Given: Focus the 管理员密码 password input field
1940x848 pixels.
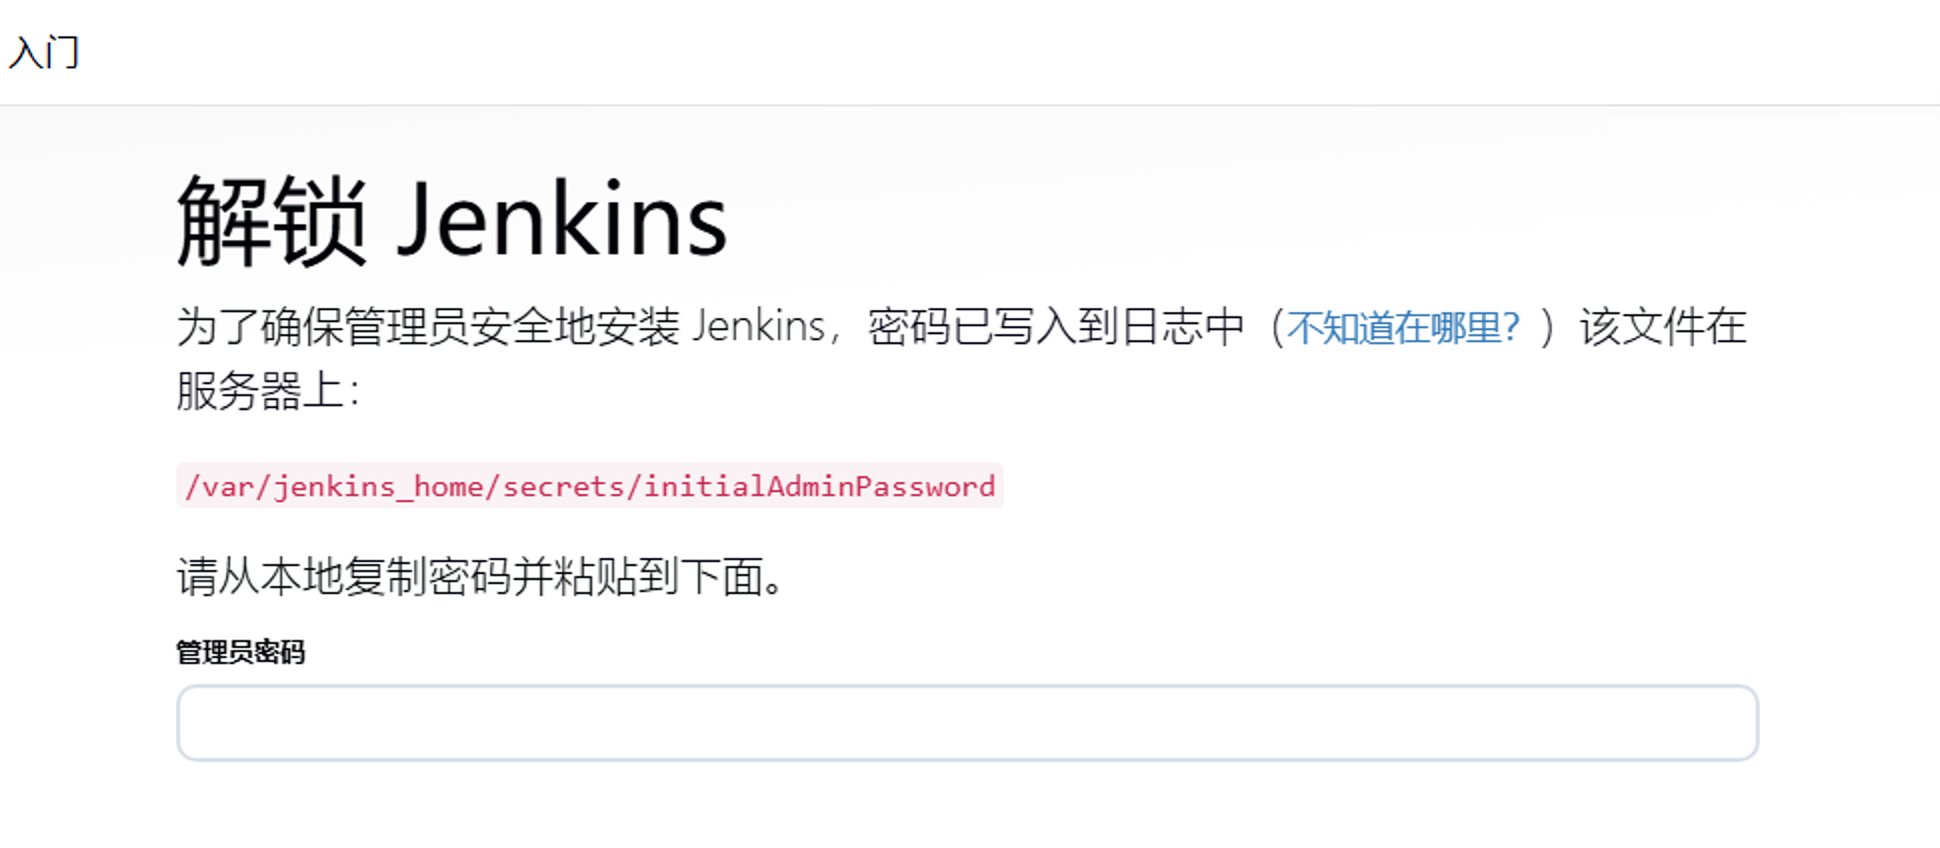Looking at the screenshot, I should tap(967, 722).
